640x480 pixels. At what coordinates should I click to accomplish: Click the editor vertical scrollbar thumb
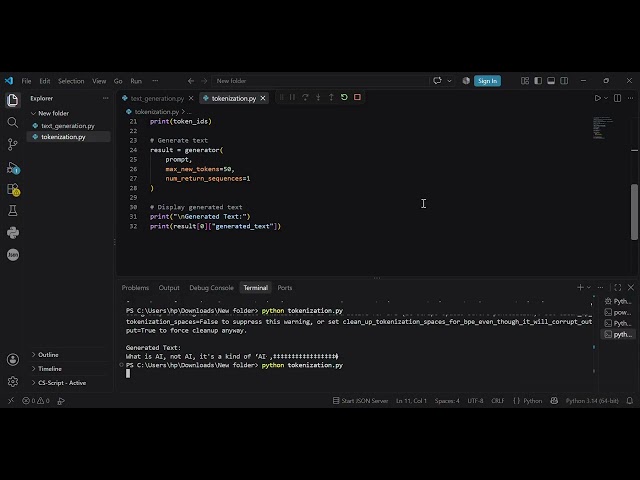click(634, 212)
